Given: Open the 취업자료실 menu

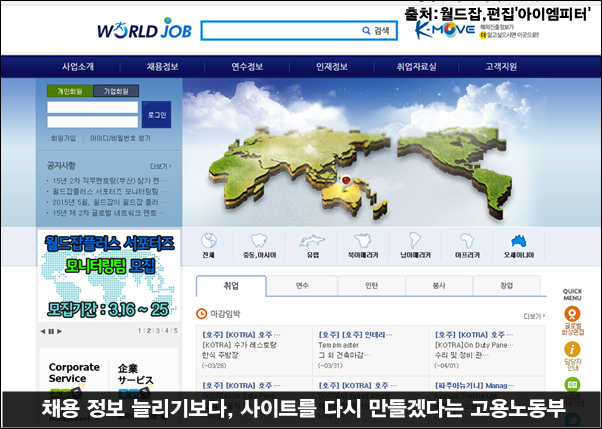Looking at the screenshot, I should point(417,67).
